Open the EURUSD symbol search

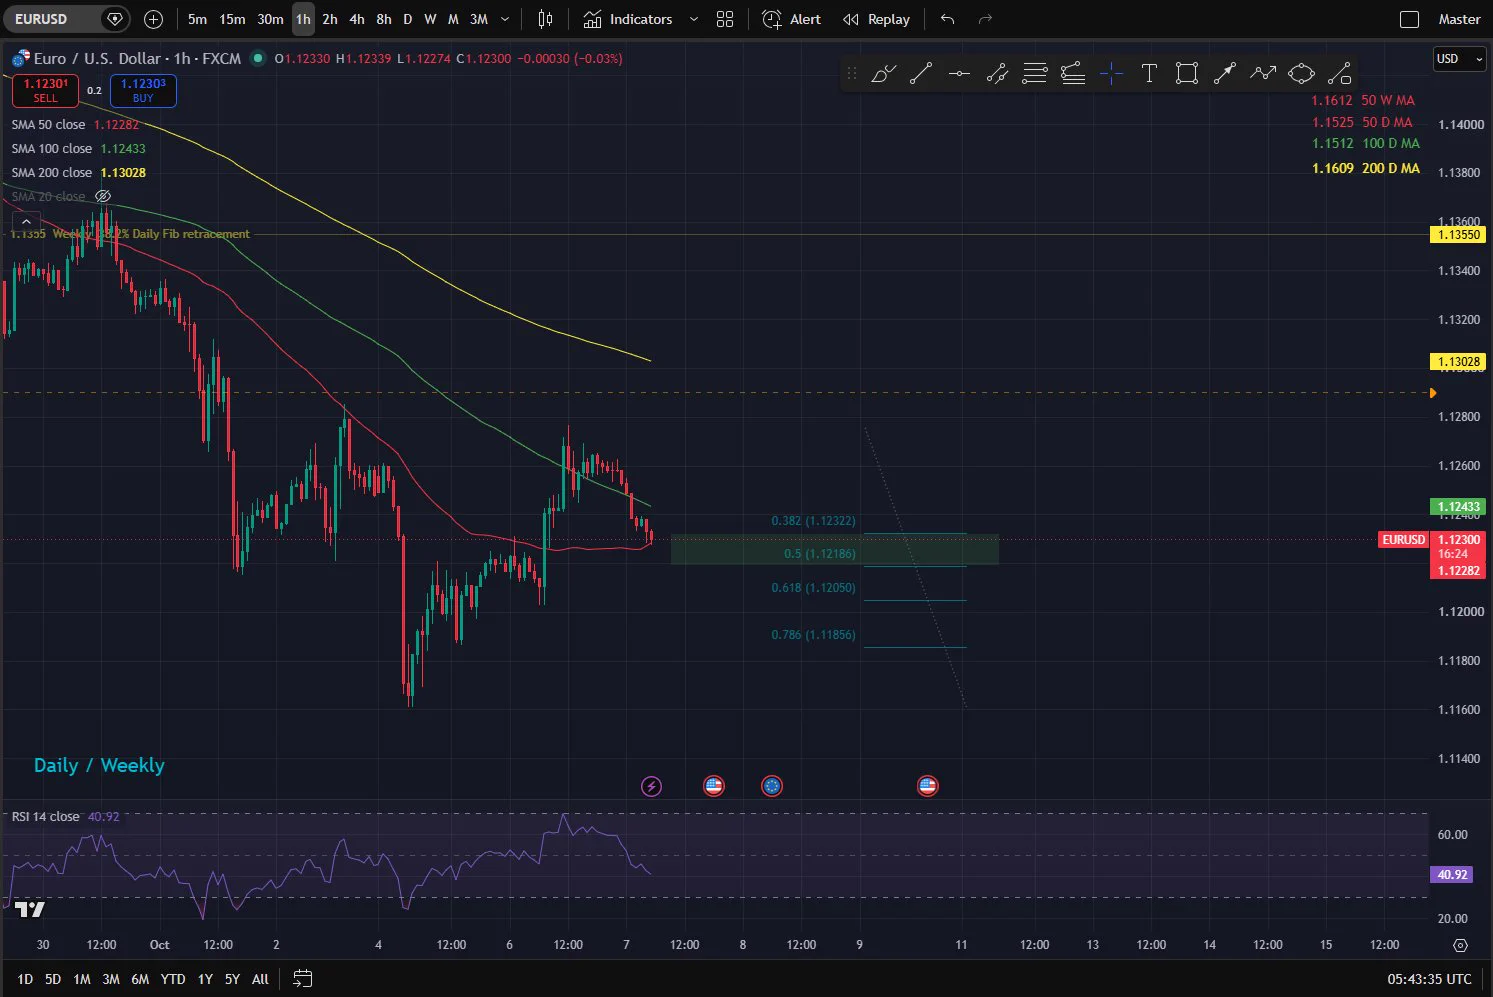pos(41,19)
